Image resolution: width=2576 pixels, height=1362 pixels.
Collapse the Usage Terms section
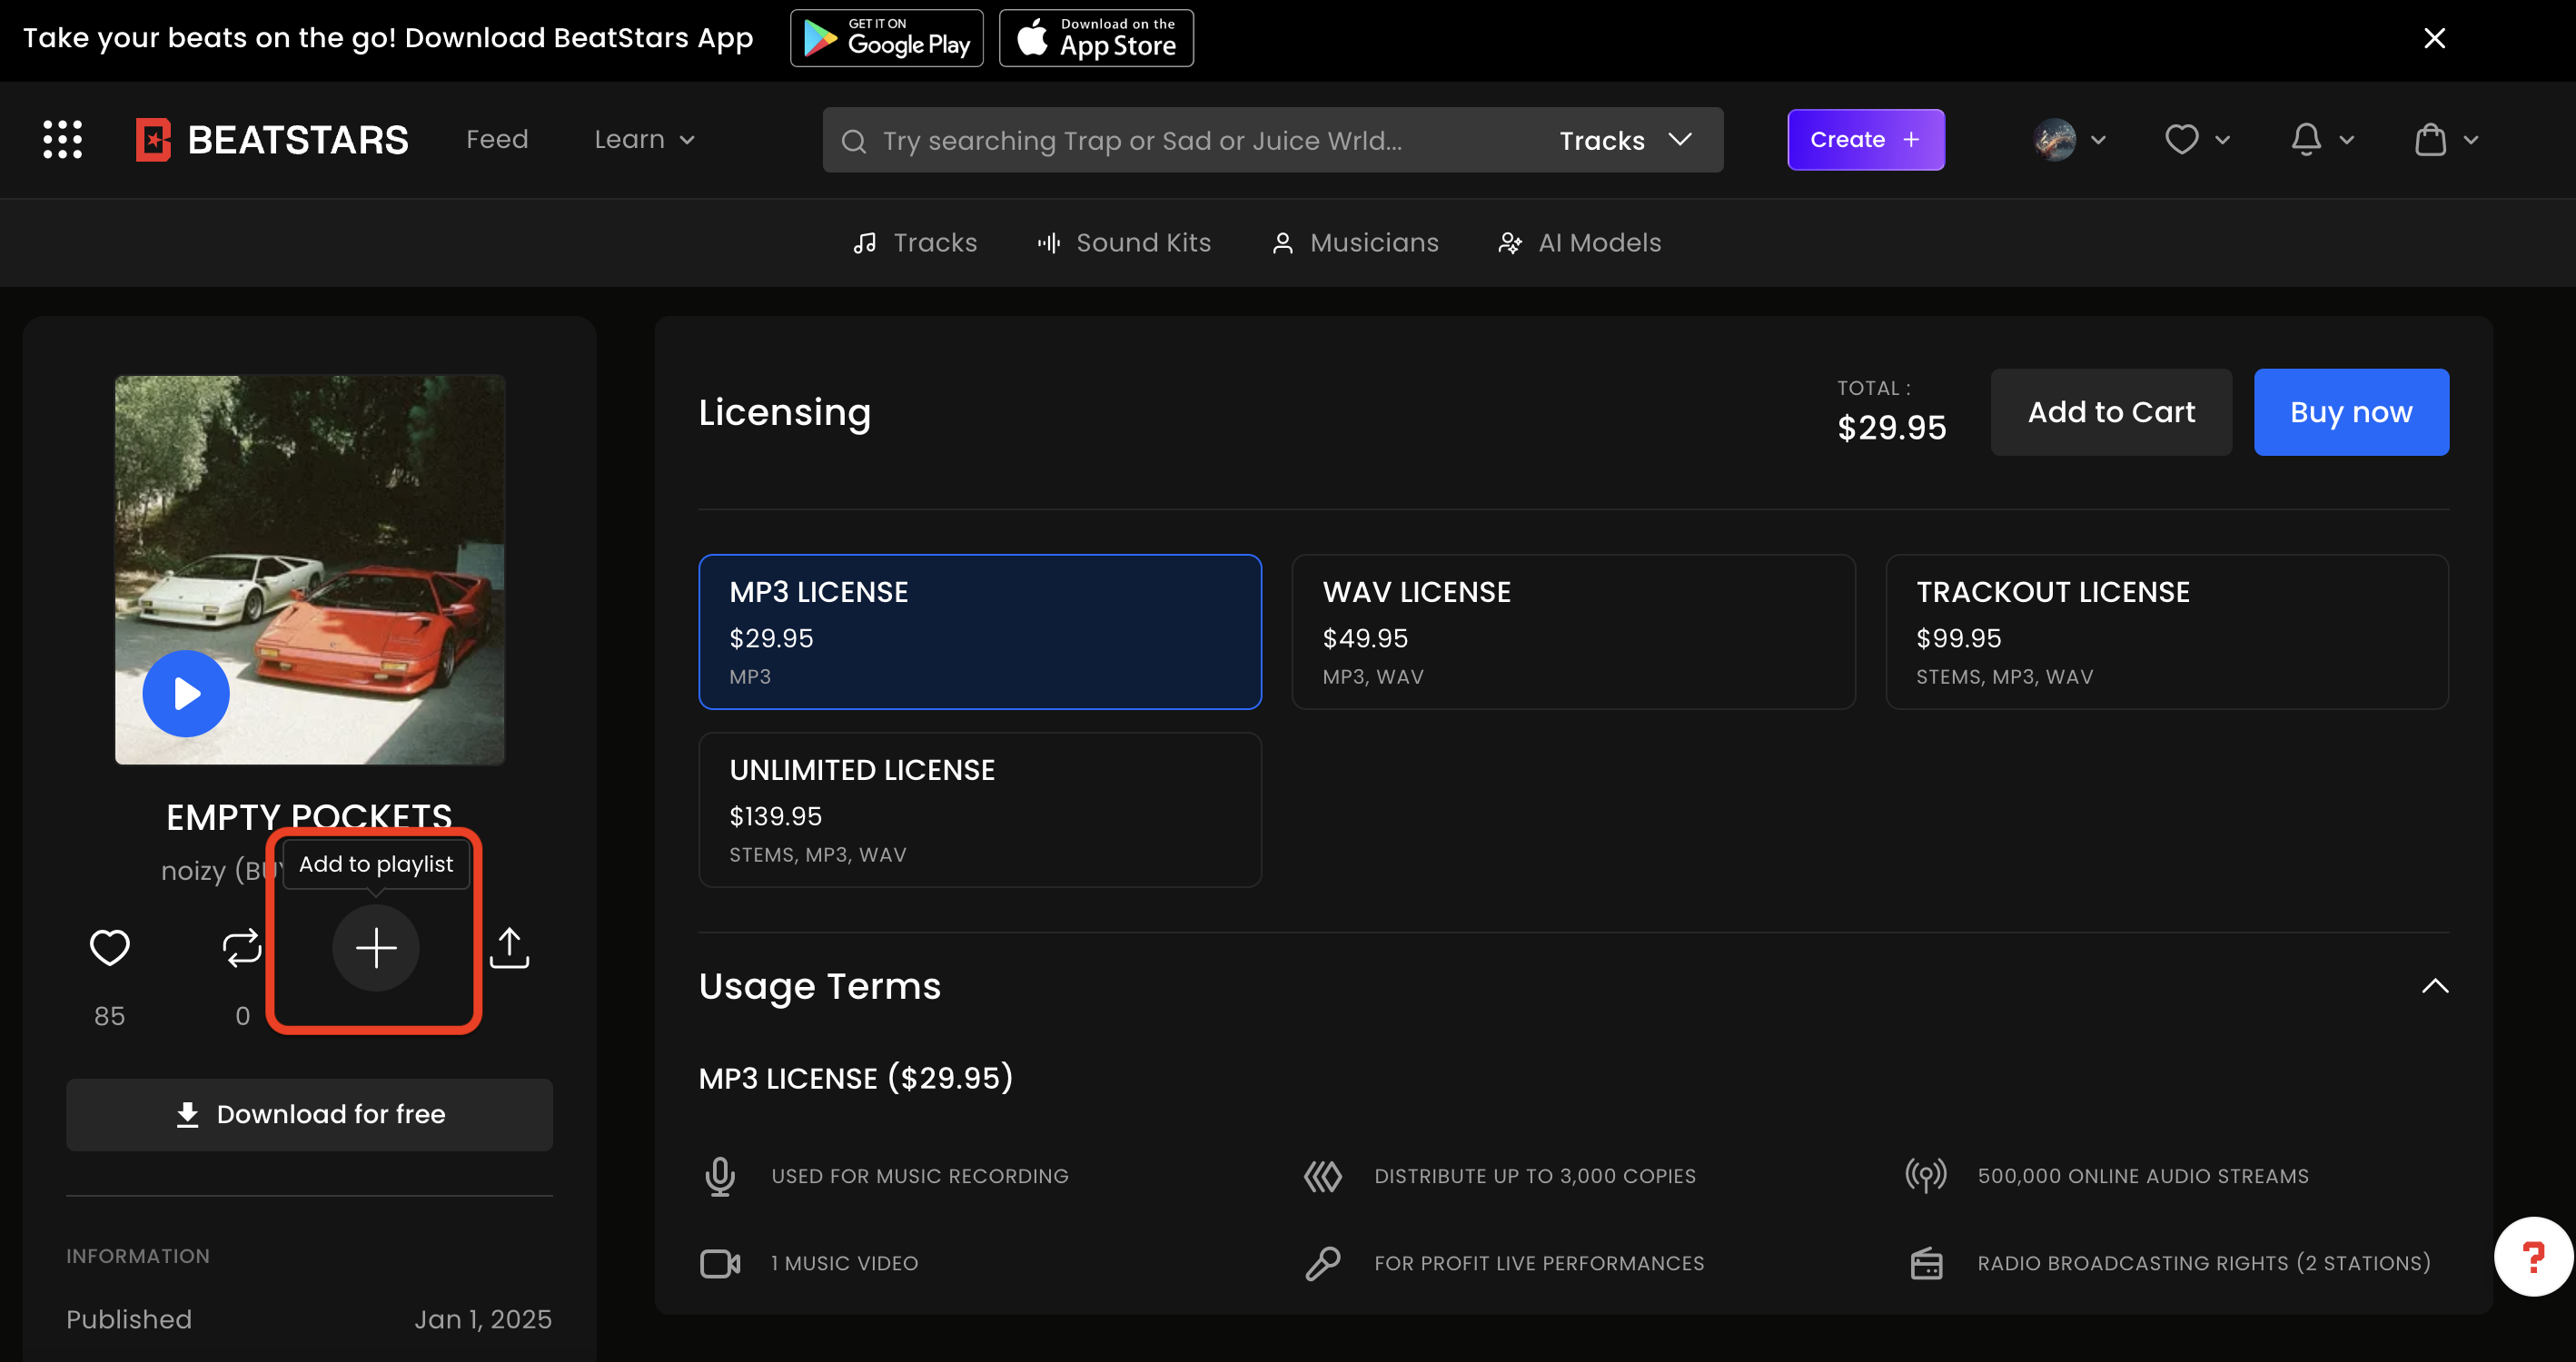[2434, 986]
